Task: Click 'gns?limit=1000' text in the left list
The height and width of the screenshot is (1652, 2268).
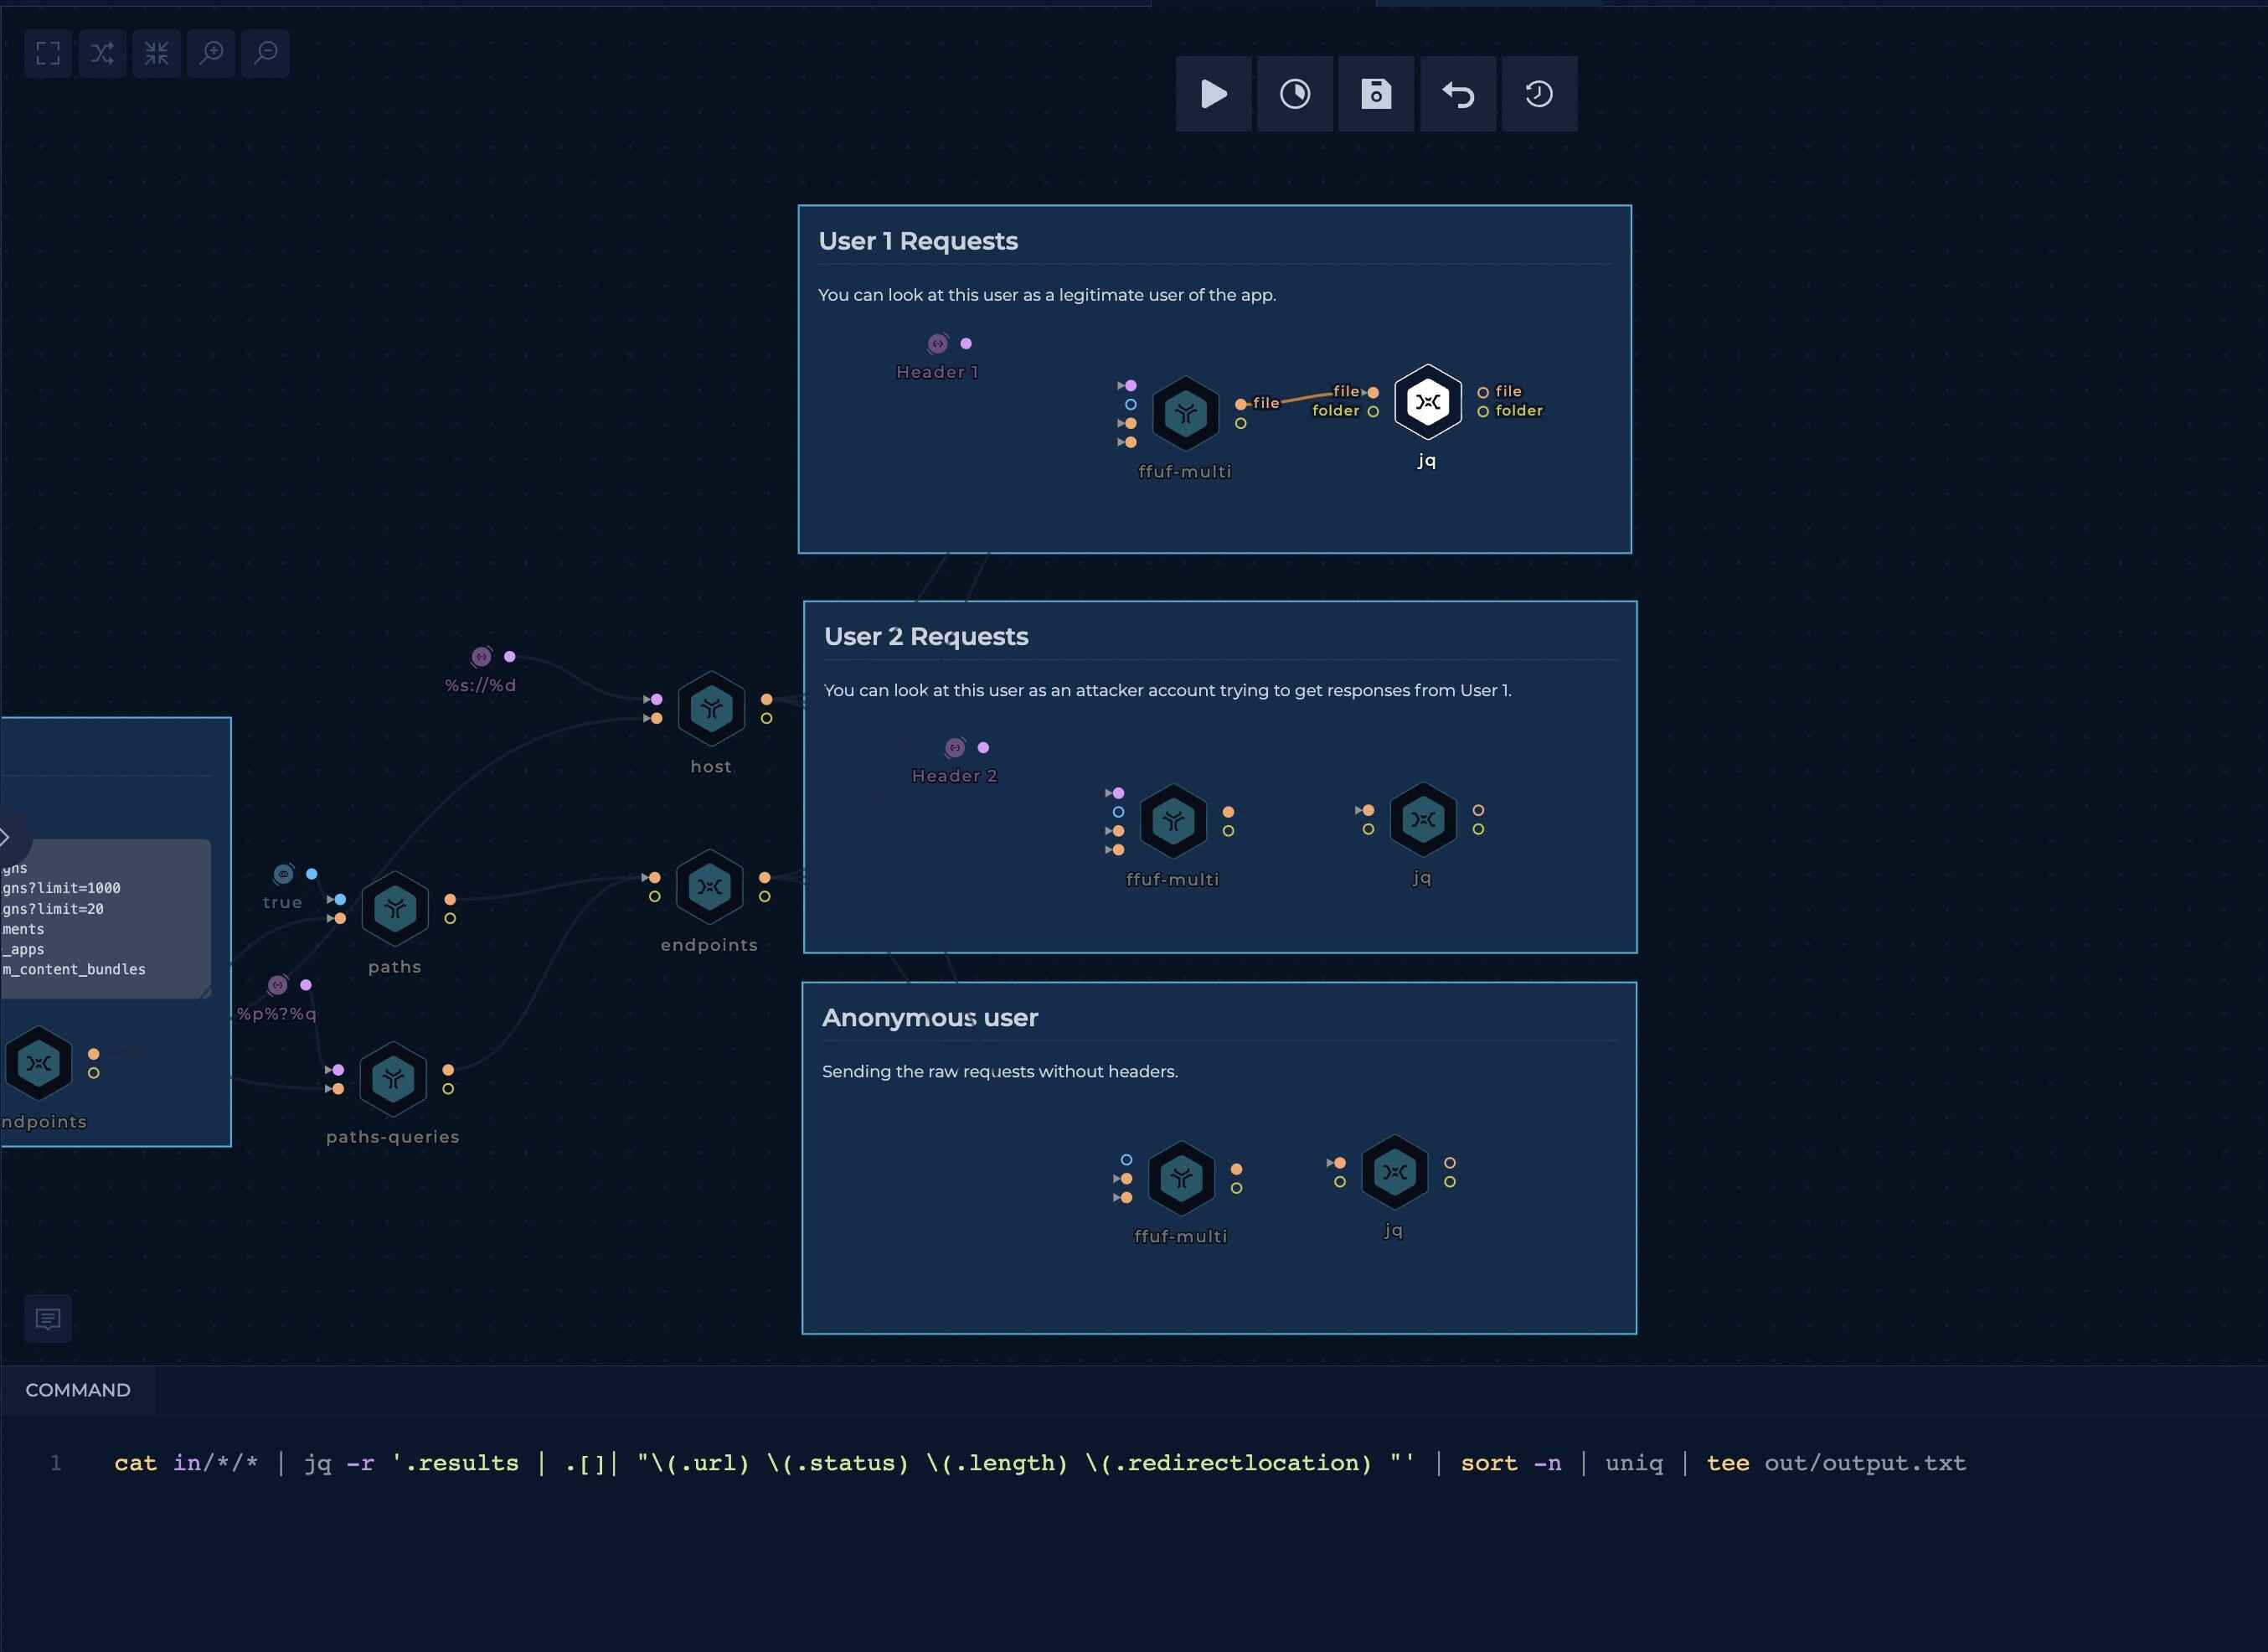Action: [61, 888]
